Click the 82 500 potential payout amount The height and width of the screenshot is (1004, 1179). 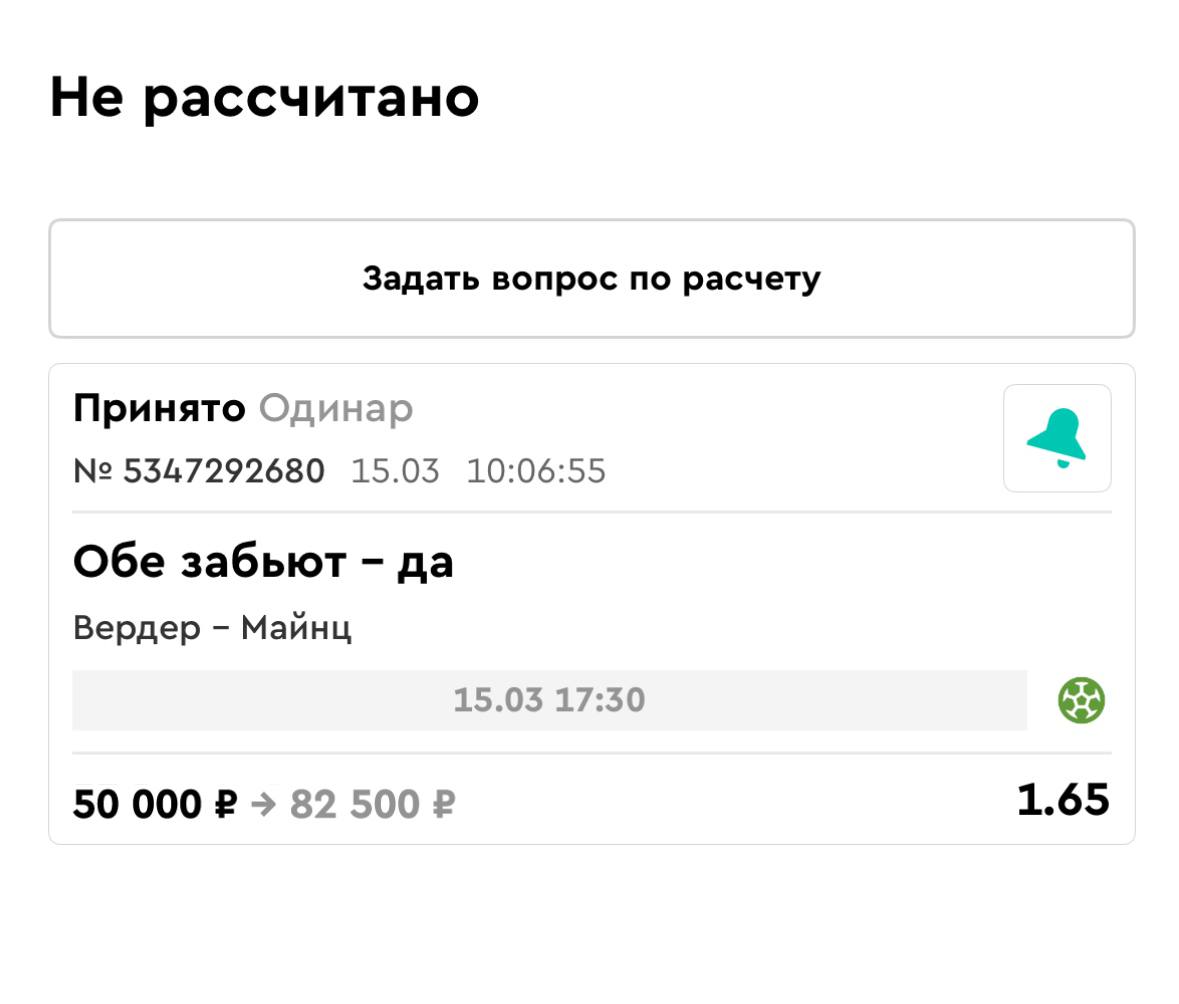[x=357, y=804]
